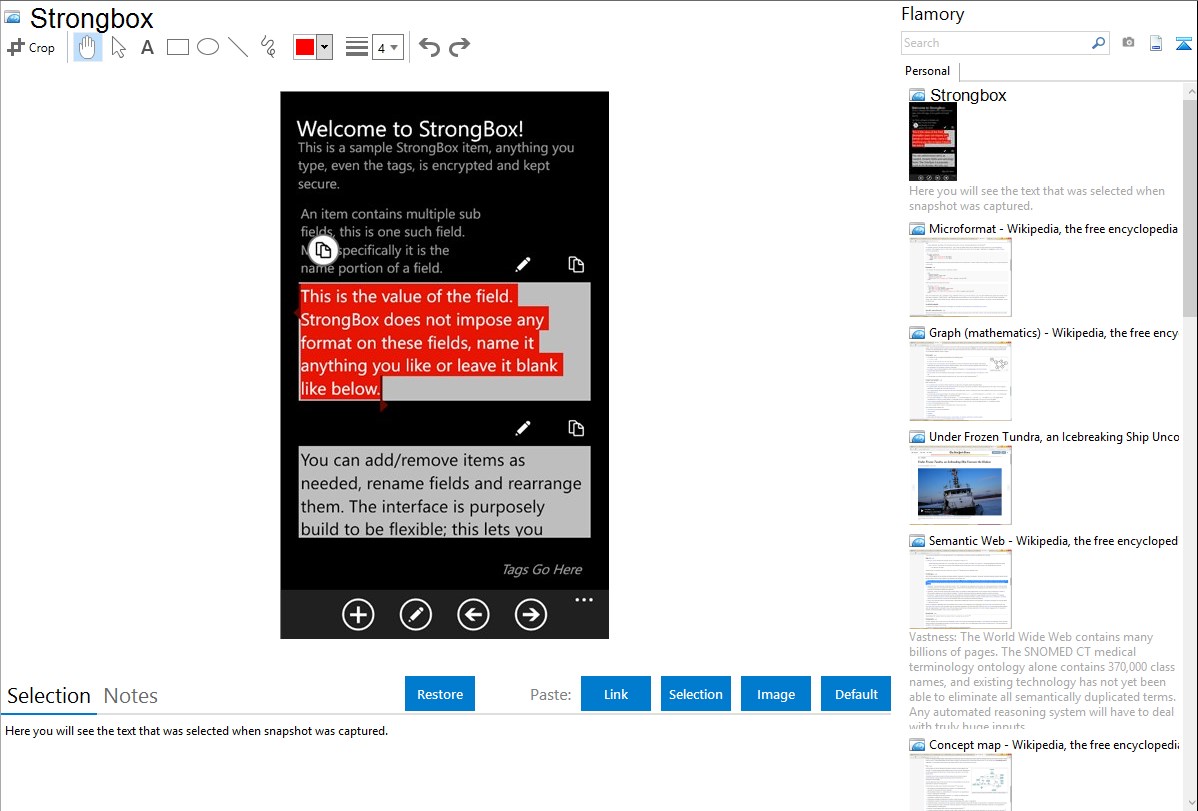Click the copy icon above the 'You can add/remove' field
The image size is (1198, 811).
point(576,428)
